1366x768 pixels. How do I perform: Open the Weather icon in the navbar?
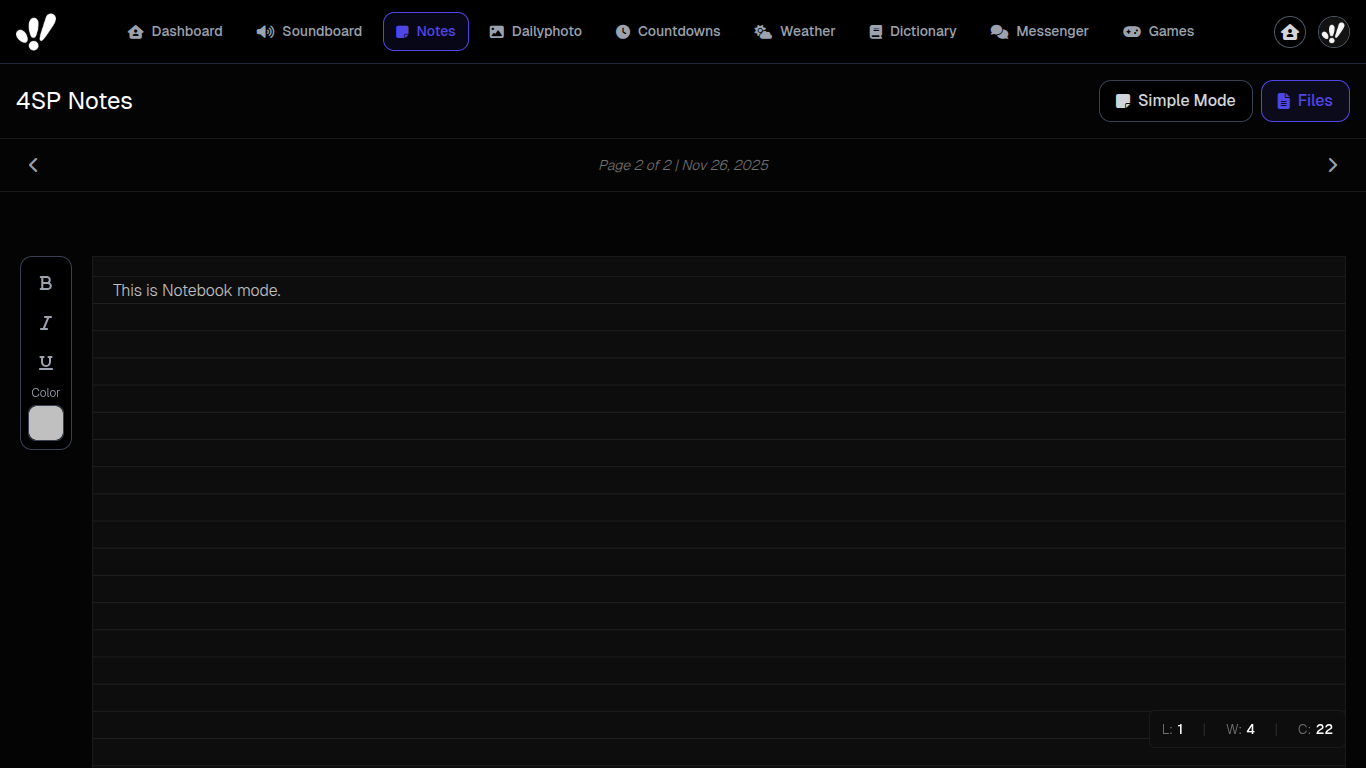tap(761, 31)
